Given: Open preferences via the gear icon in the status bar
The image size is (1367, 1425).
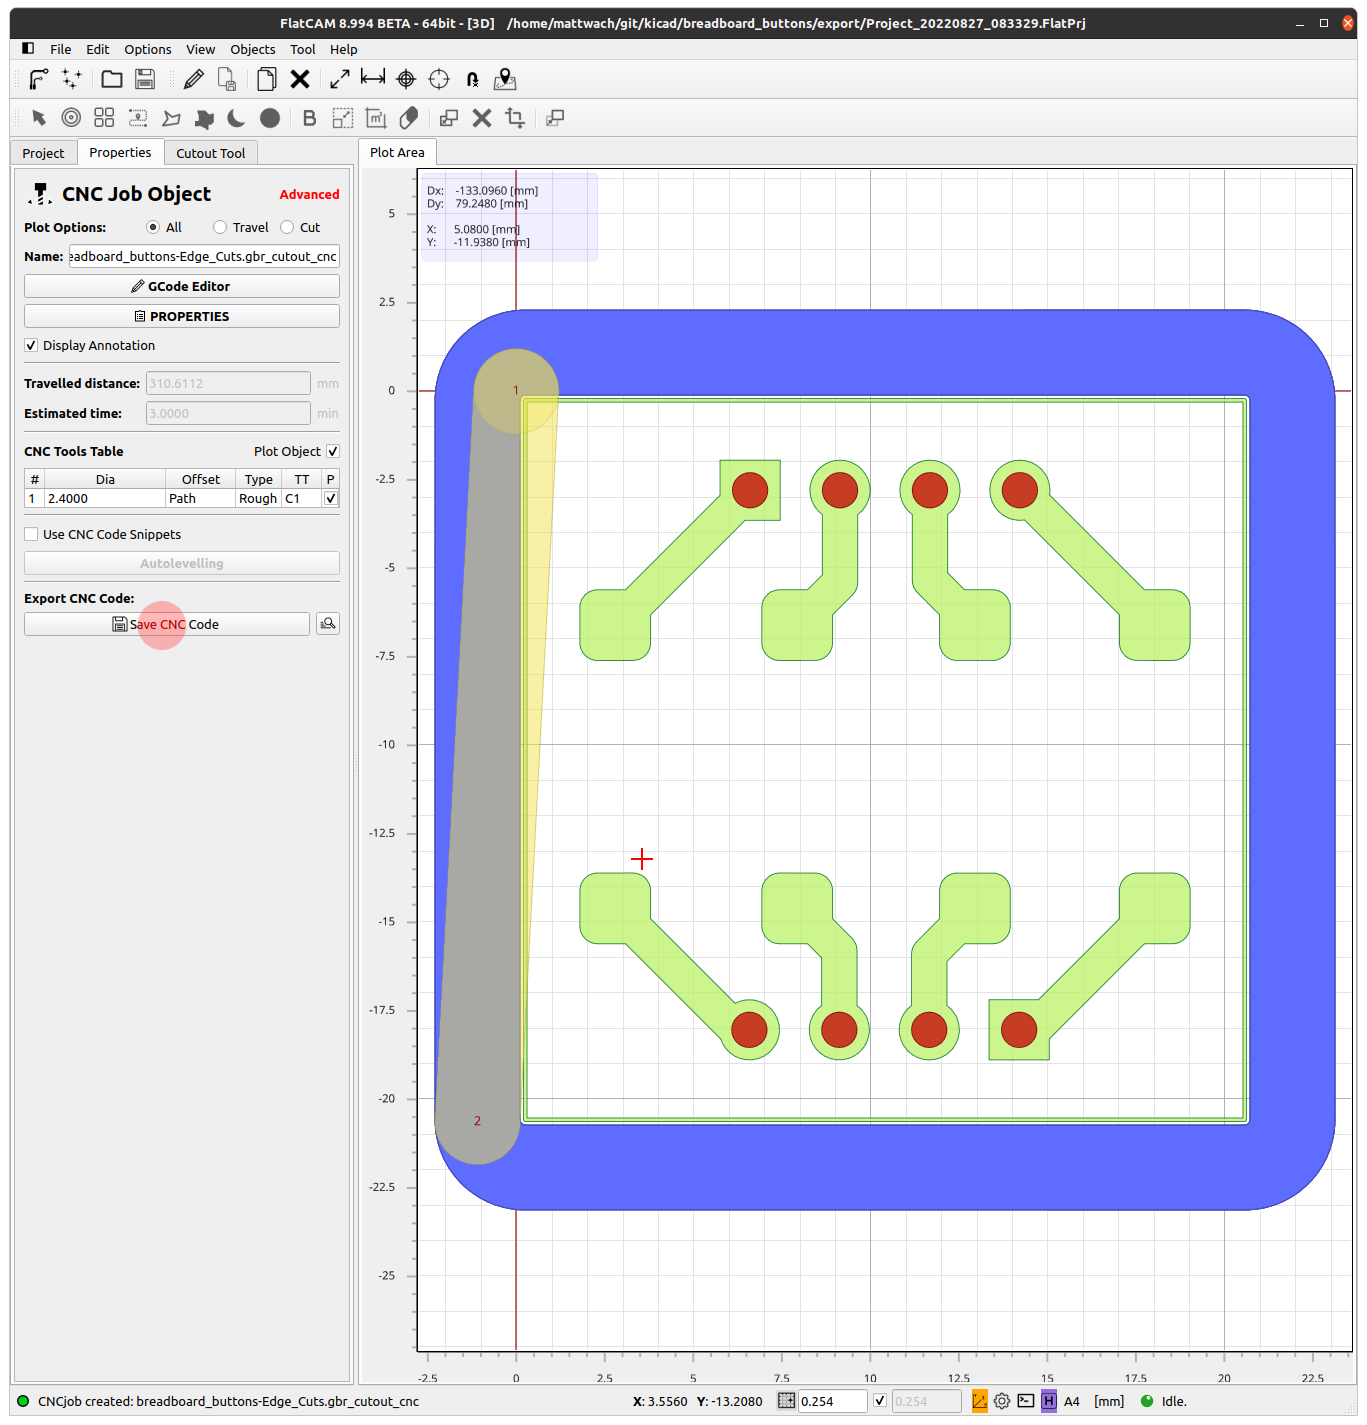Looking at the screenshot, I should pos(1001,1401).
